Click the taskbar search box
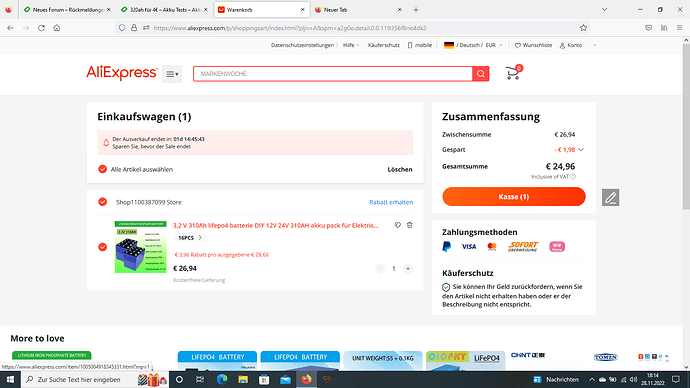Image resolution: width=690 pixels, height=388 pixels. pyautogui.click(x=95, y=379)
